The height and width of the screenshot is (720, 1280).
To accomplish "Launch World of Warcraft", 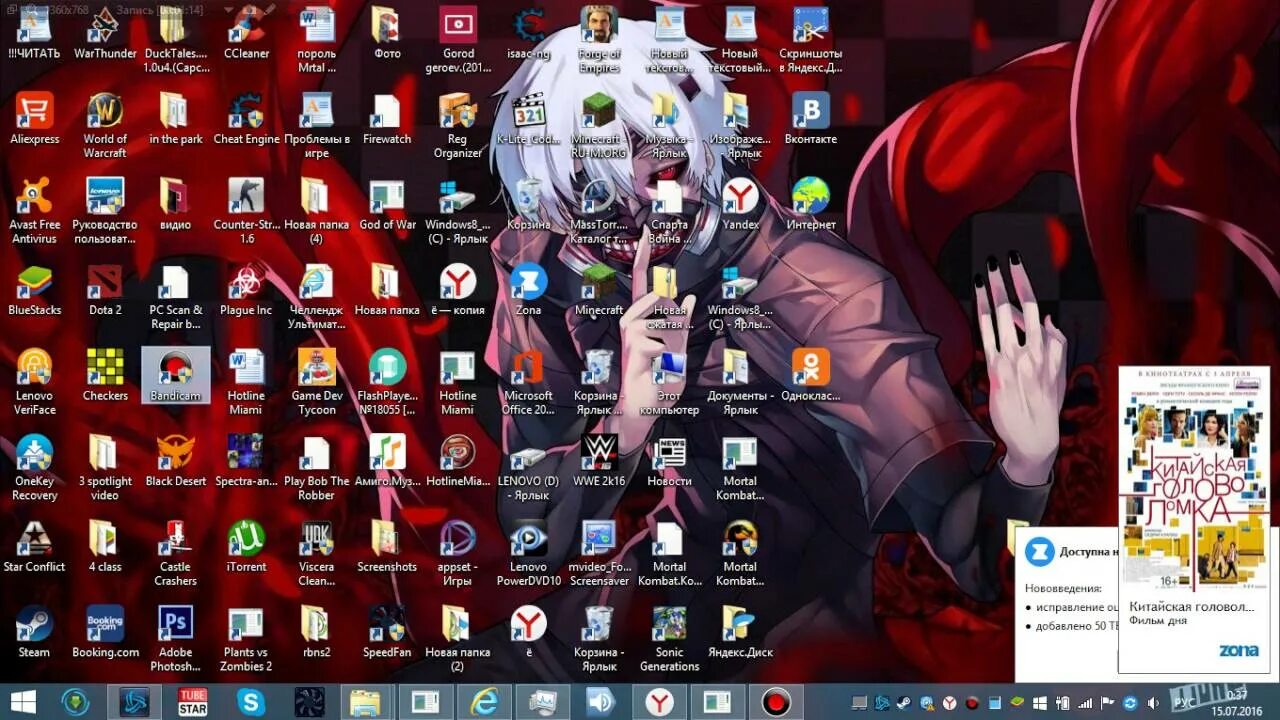I will [x=105, y=125].
